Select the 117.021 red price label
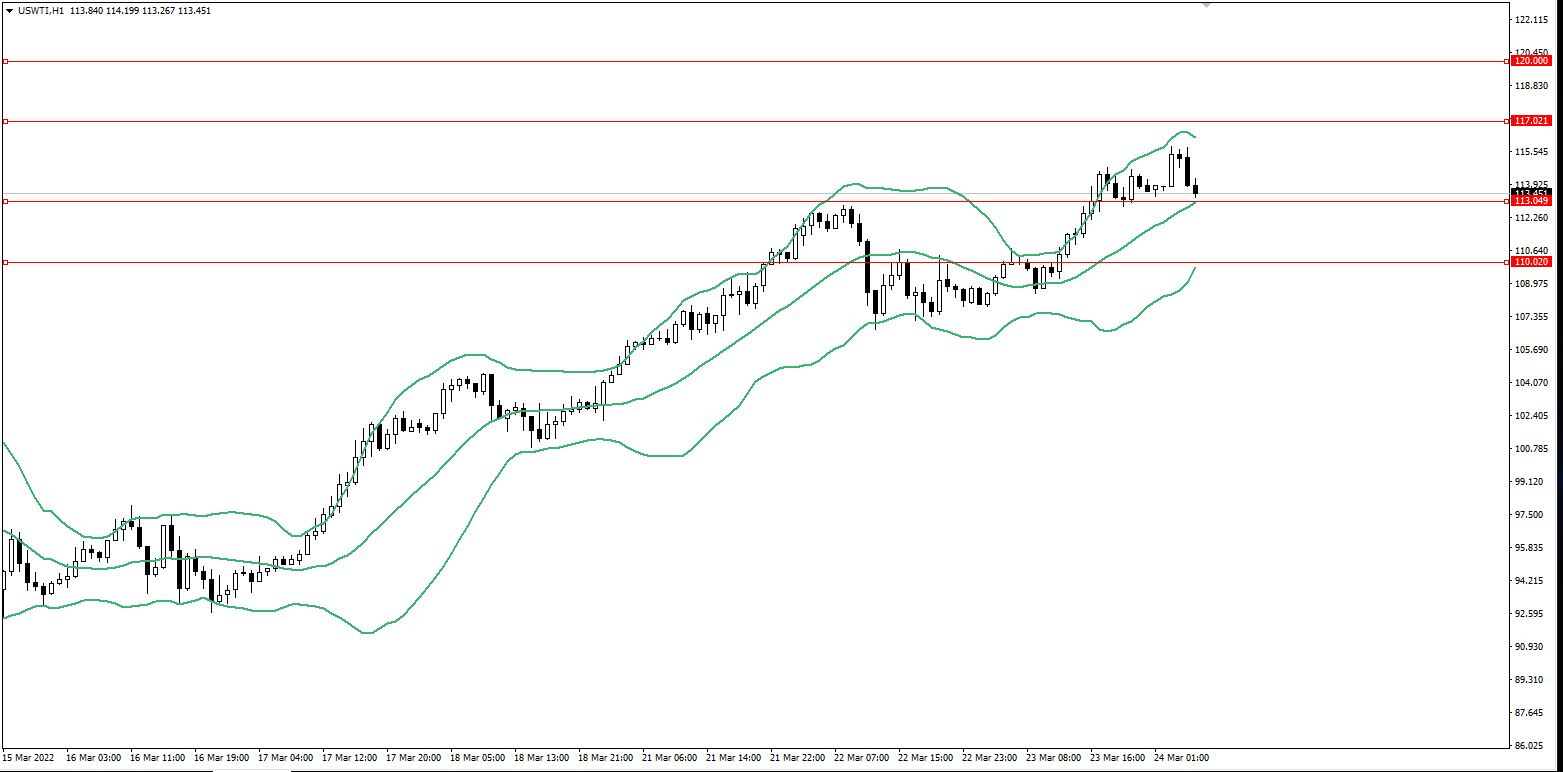1563x772 pixels. pos(1531,121)
